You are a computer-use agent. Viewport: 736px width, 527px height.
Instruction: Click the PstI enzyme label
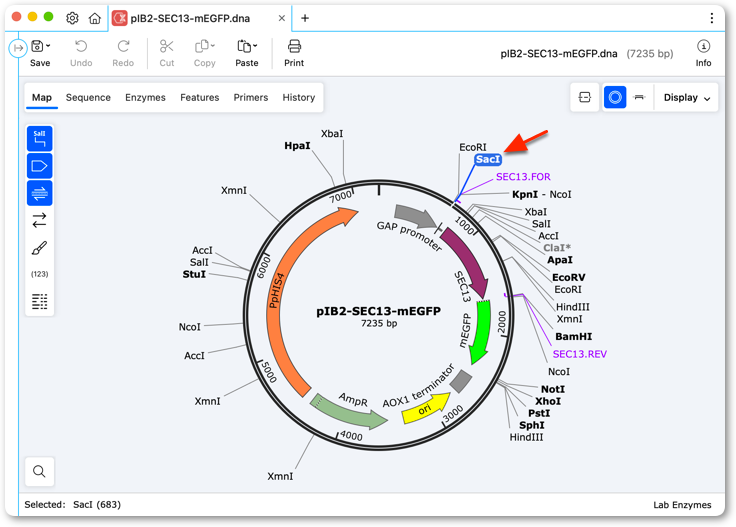pos(539,413)
